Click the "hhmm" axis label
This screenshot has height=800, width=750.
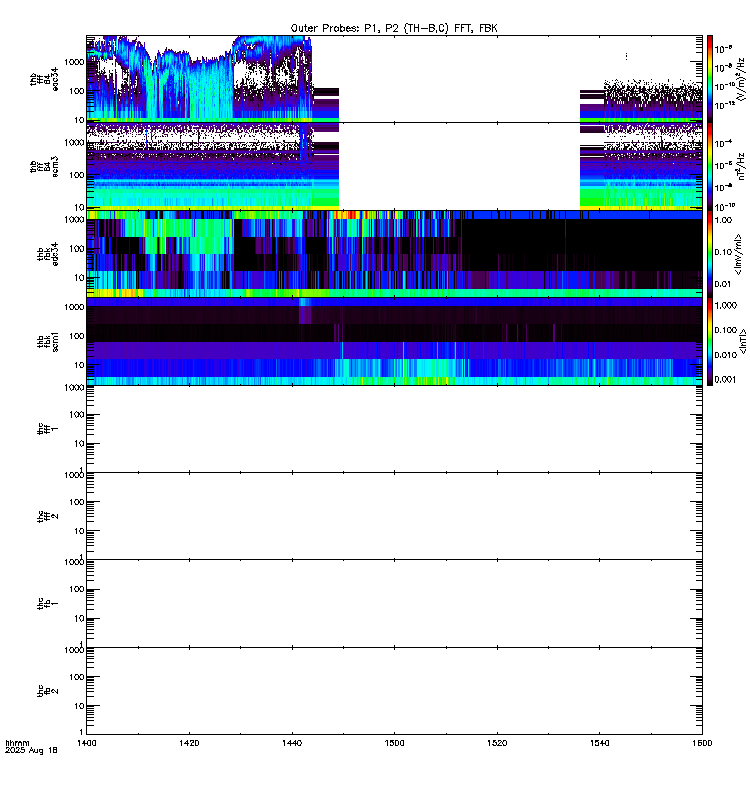pyautogui.click(x=17, y=743)
